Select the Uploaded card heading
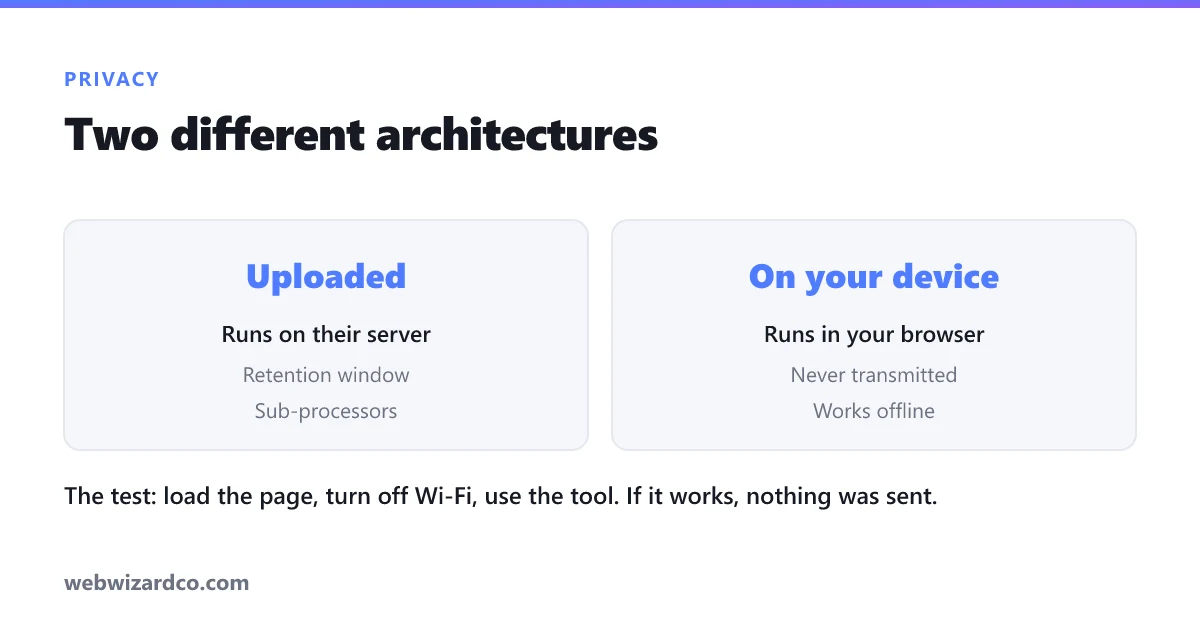 [326, 276]
